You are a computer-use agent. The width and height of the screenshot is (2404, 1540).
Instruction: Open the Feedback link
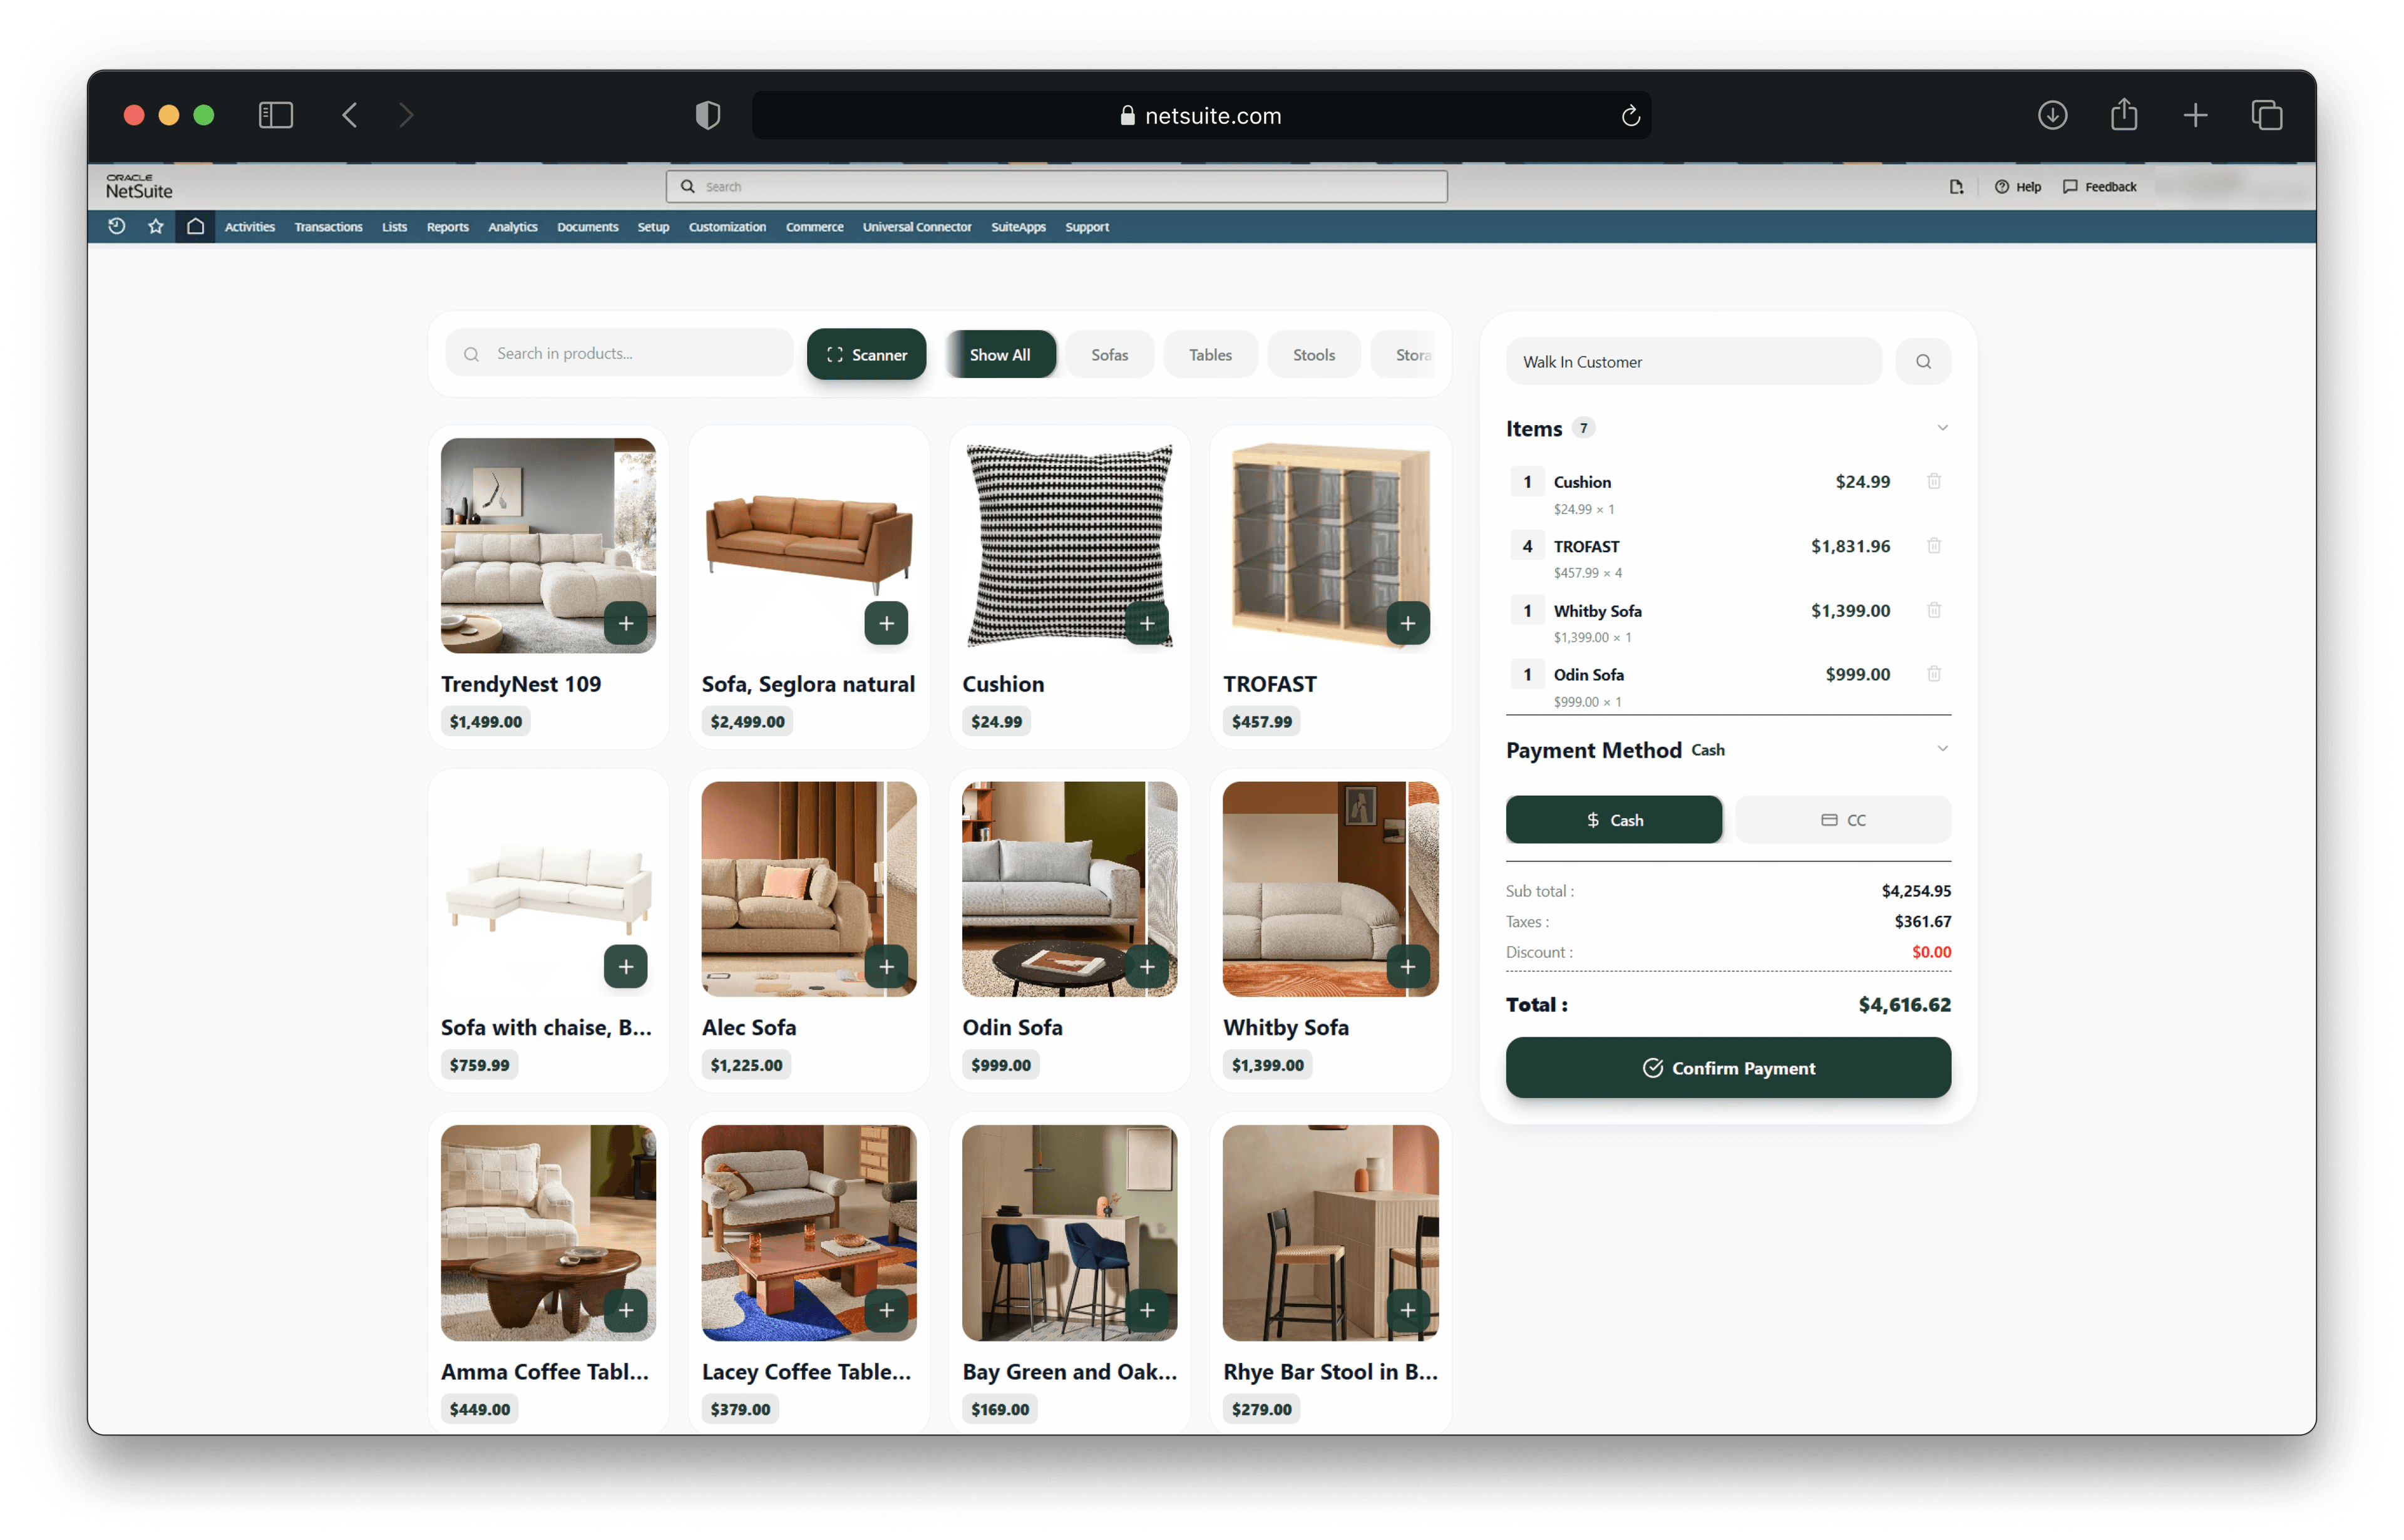[x=2100, y=186]
